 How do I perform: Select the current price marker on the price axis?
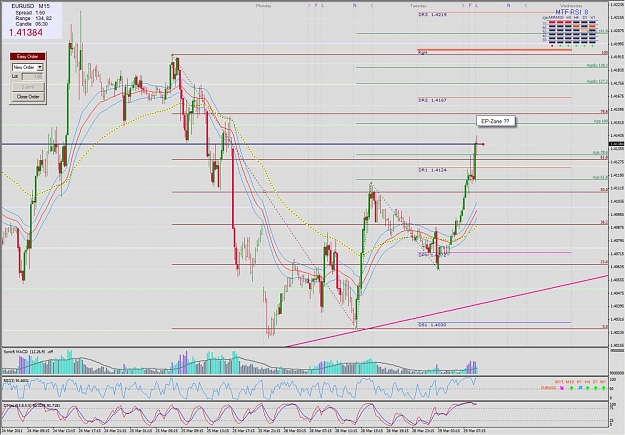pyautogui.click(x=617, y=144)
